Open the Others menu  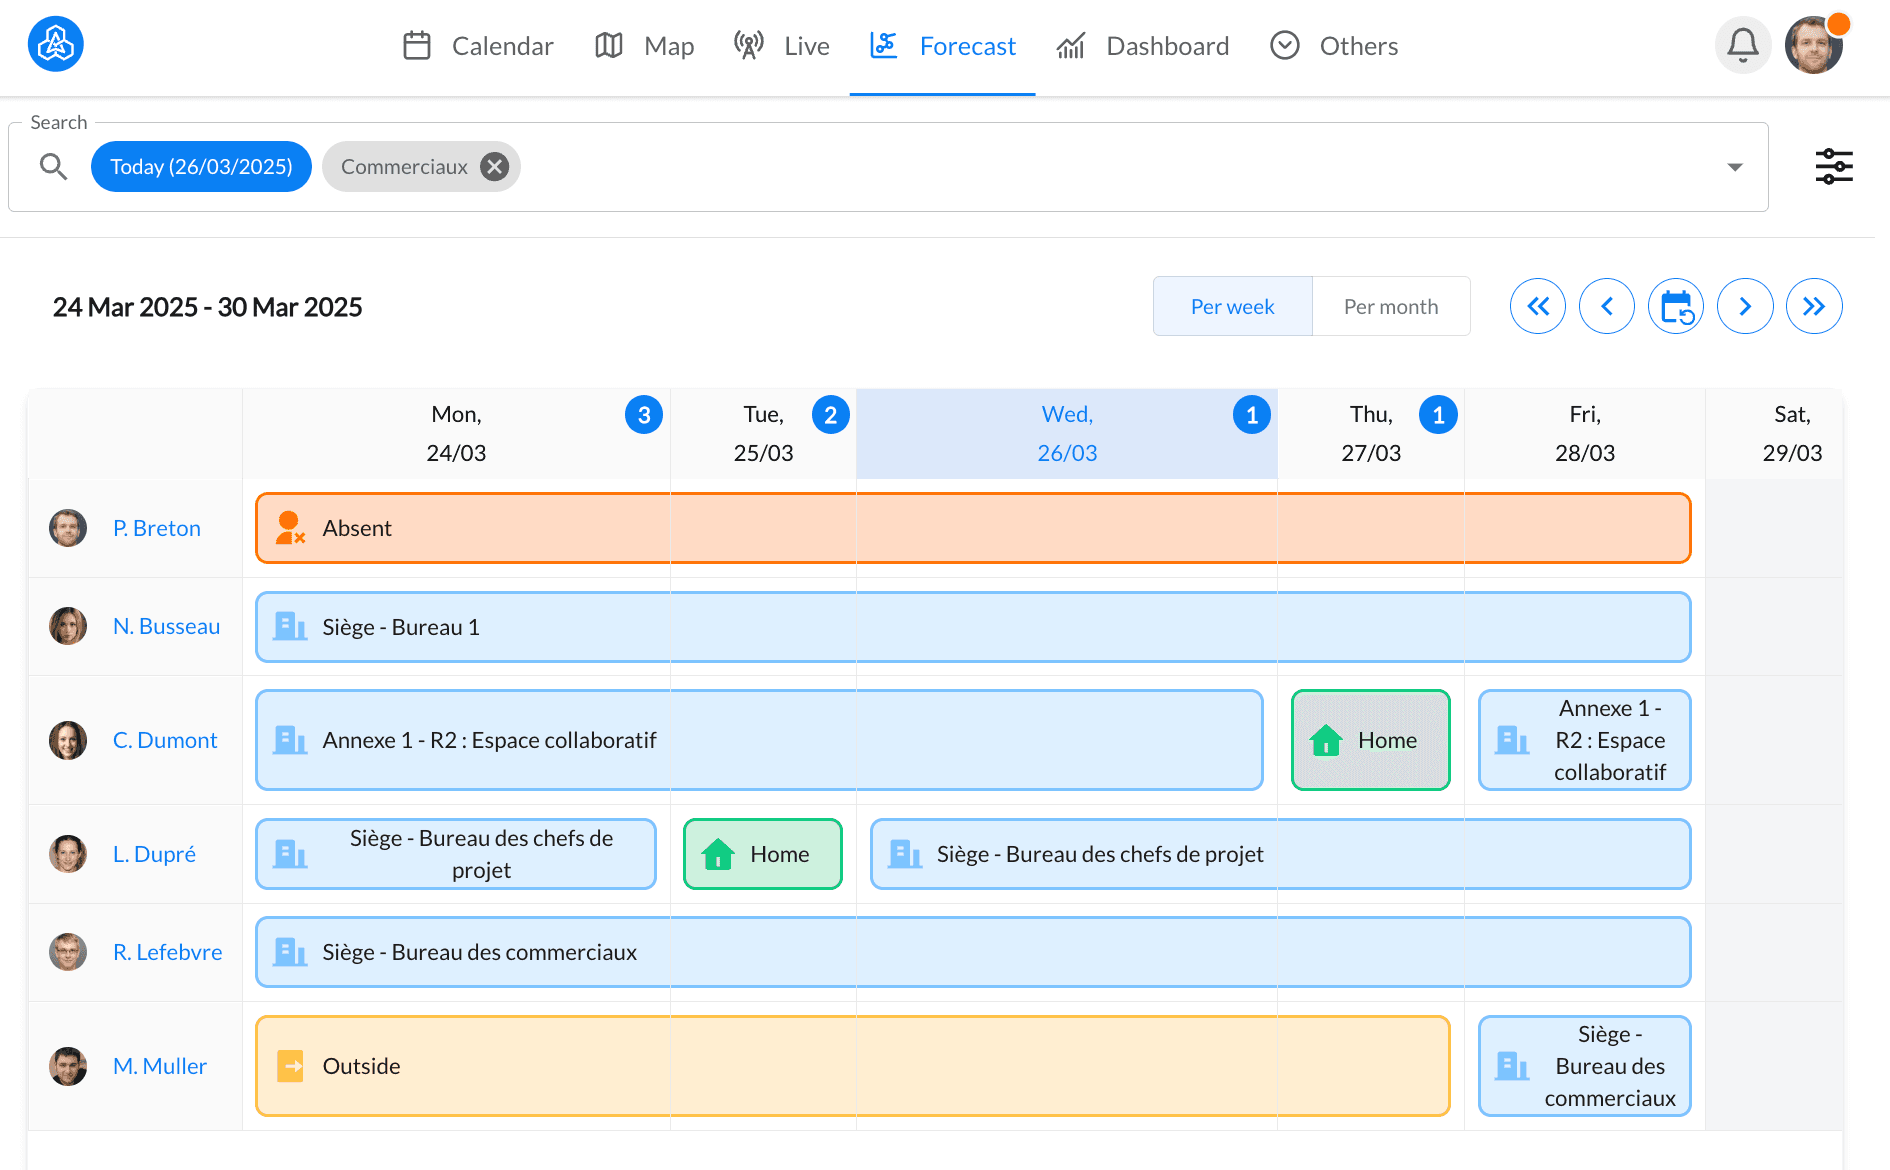point(1334,46)
